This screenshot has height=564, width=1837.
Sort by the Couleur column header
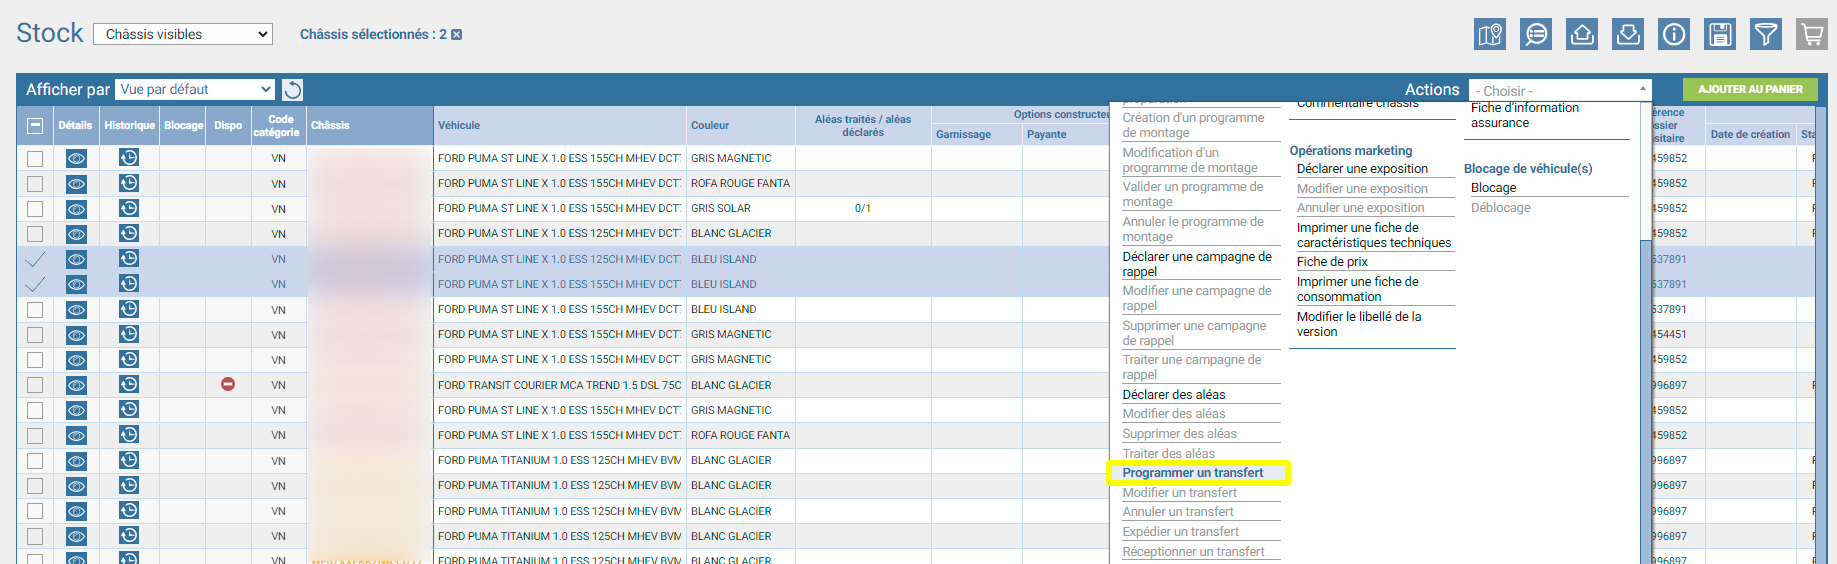click(741, 126)
